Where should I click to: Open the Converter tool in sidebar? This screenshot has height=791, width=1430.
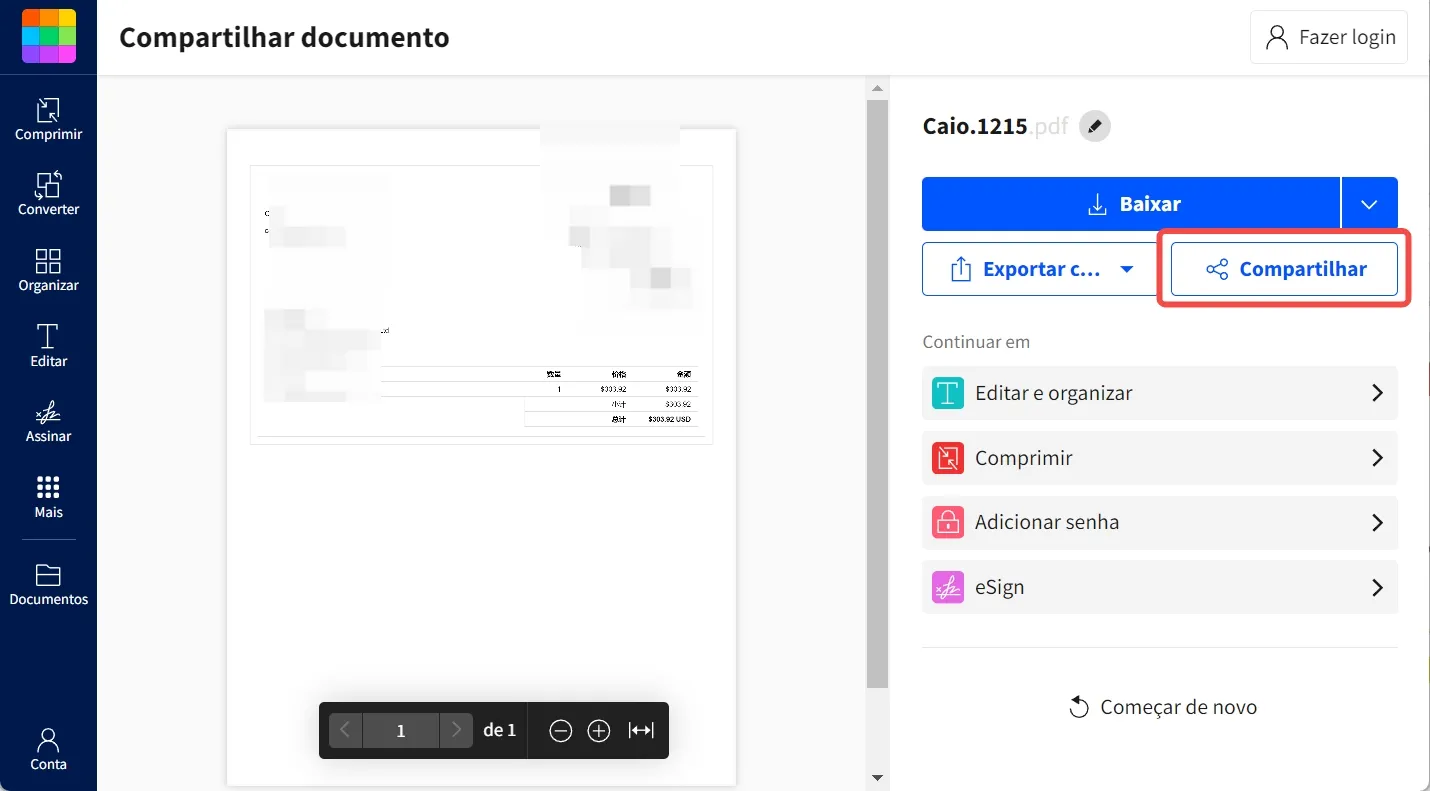click(x=48, y=194)
